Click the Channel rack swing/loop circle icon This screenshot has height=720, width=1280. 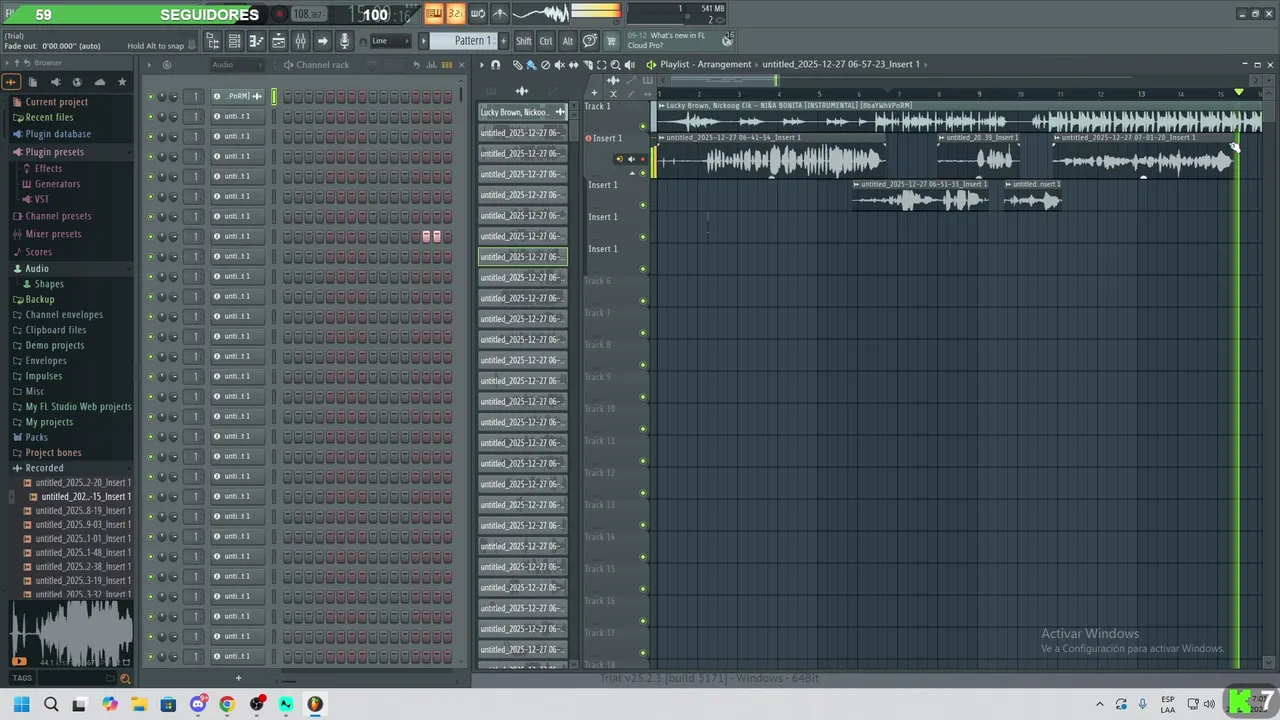point(167,65)
